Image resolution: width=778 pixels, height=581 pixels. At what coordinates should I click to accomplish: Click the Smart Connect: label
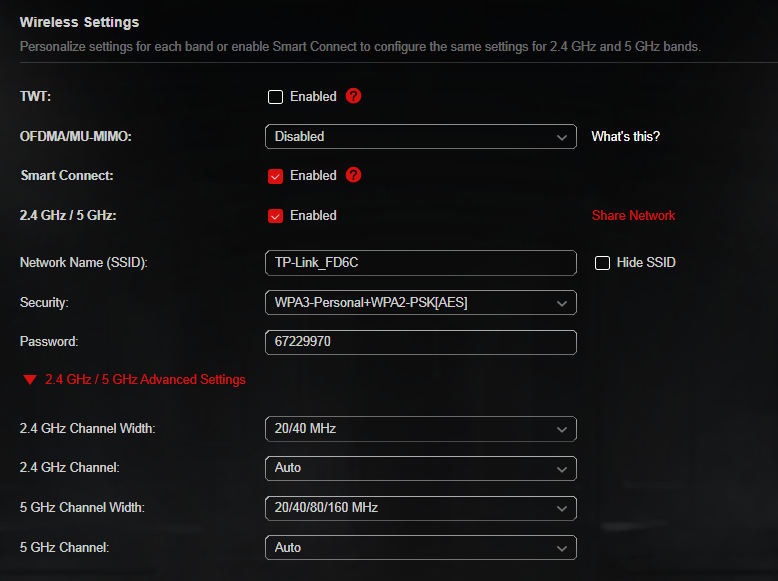(x=67, y=176)
